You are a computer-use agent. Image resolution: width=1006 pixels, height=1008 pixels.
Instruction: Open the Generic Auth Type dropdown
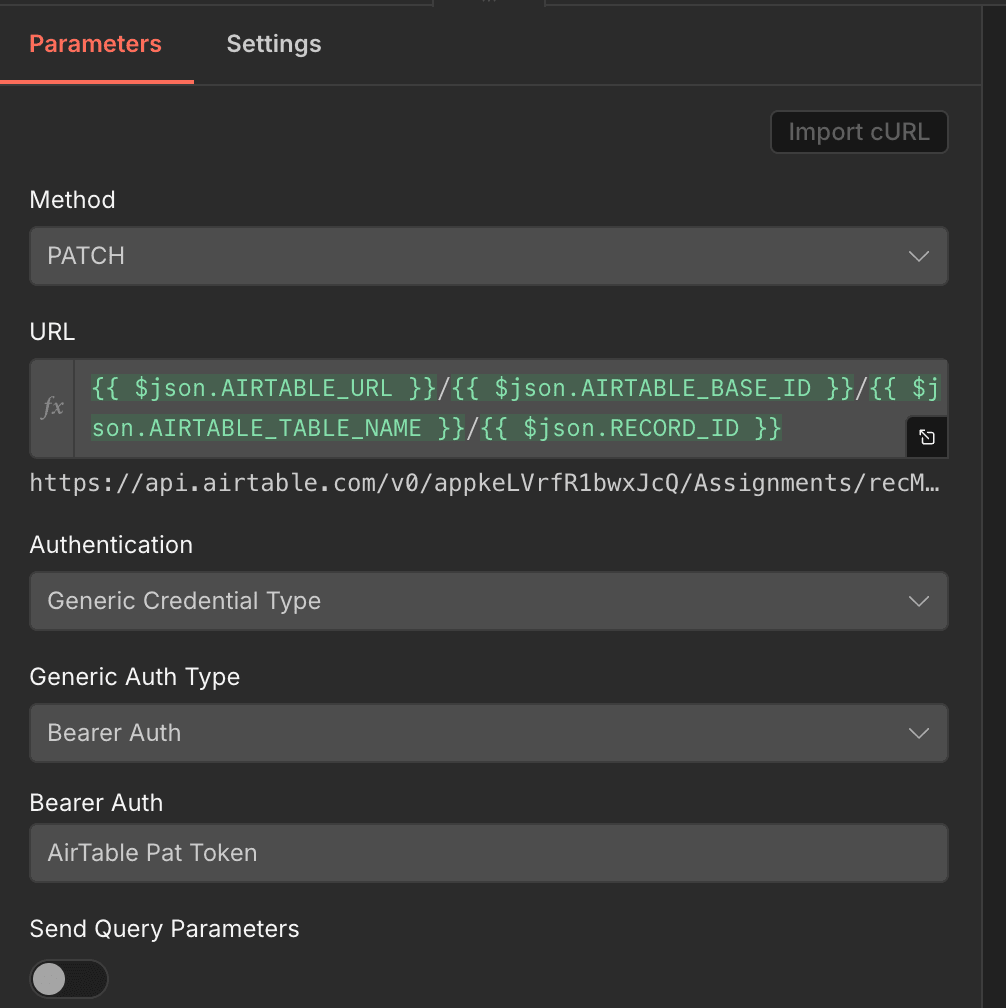point(489,733)
